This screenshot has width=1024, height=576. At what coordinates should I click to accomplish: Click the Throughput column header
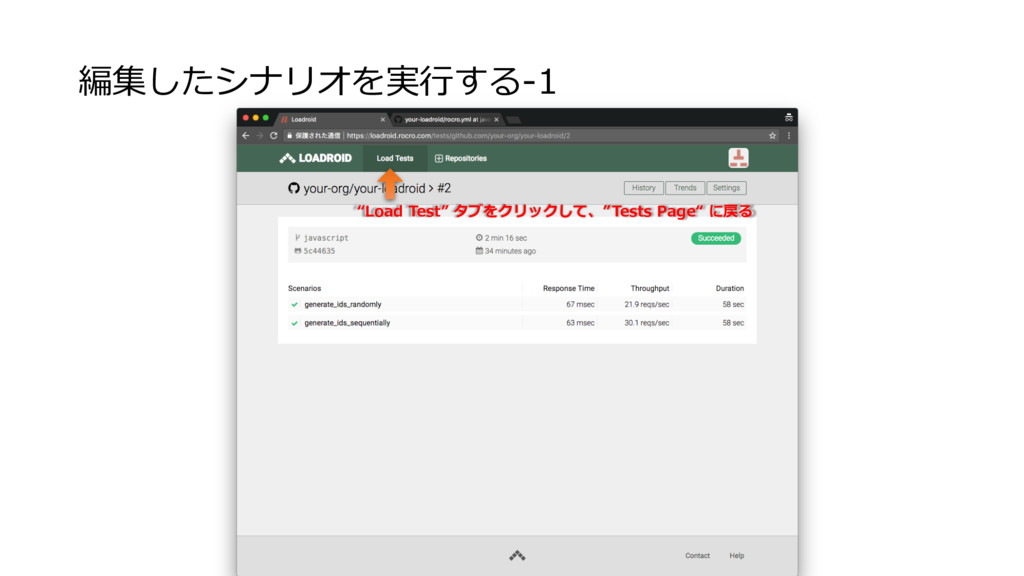[x=650, y=288]
